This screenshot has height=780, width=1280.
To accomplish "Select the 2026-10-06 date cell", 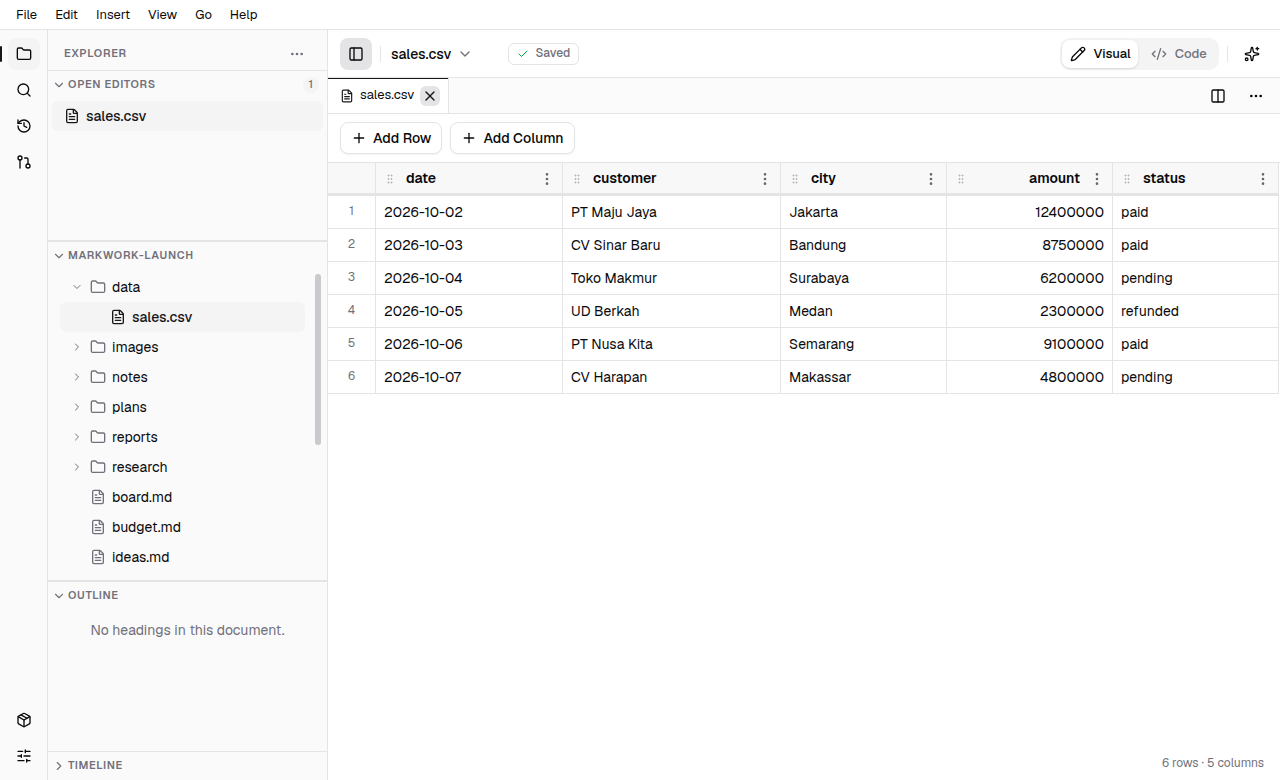I will pos(469,344).
